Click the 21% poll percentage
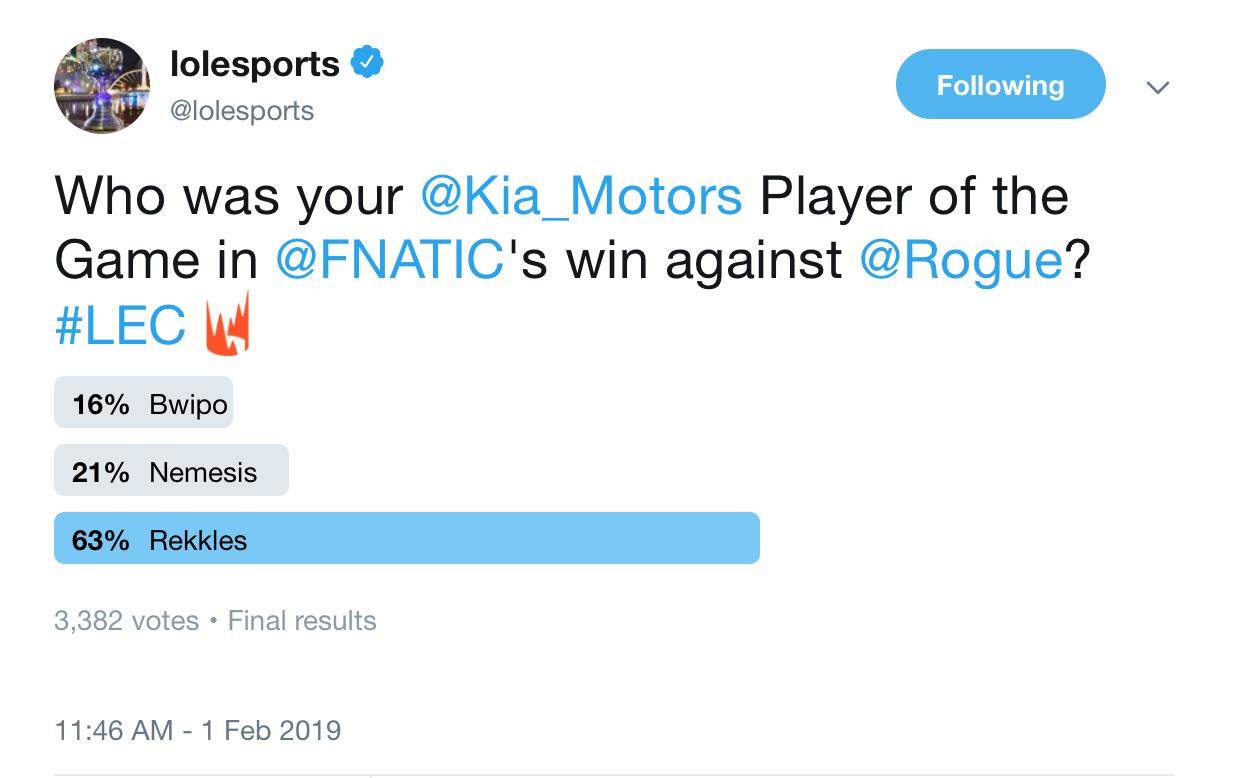Image resolution: width=1236 pixels, height=778 pixels. (x=100, y=472)
